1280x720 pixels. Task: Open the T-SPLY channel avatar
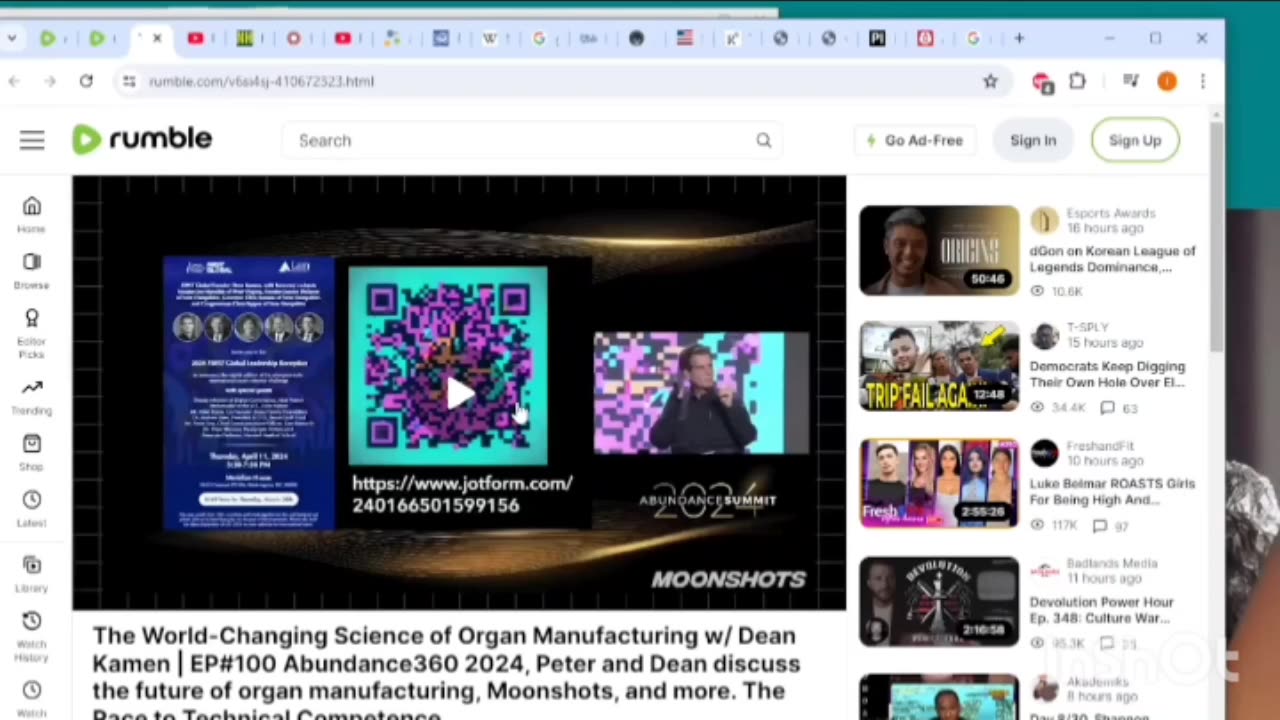pyautogui.click(x=1044, y=336)
